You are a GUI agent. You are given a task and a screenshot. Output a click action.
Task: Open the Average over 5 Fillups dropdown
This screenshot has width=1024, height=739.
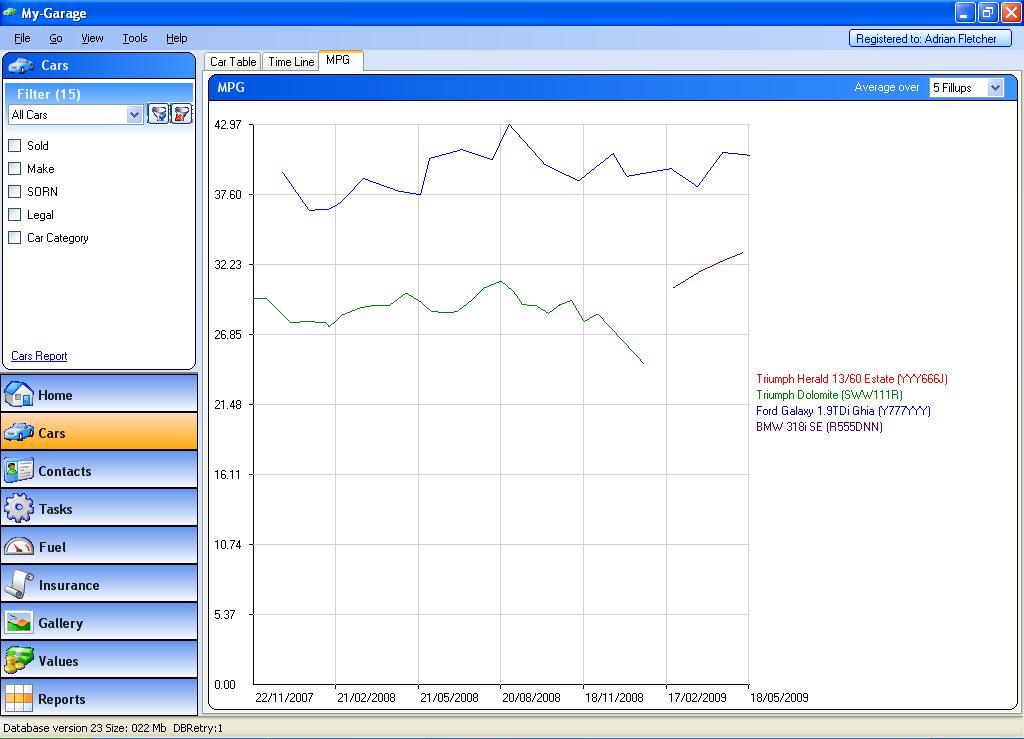[994, 88]
